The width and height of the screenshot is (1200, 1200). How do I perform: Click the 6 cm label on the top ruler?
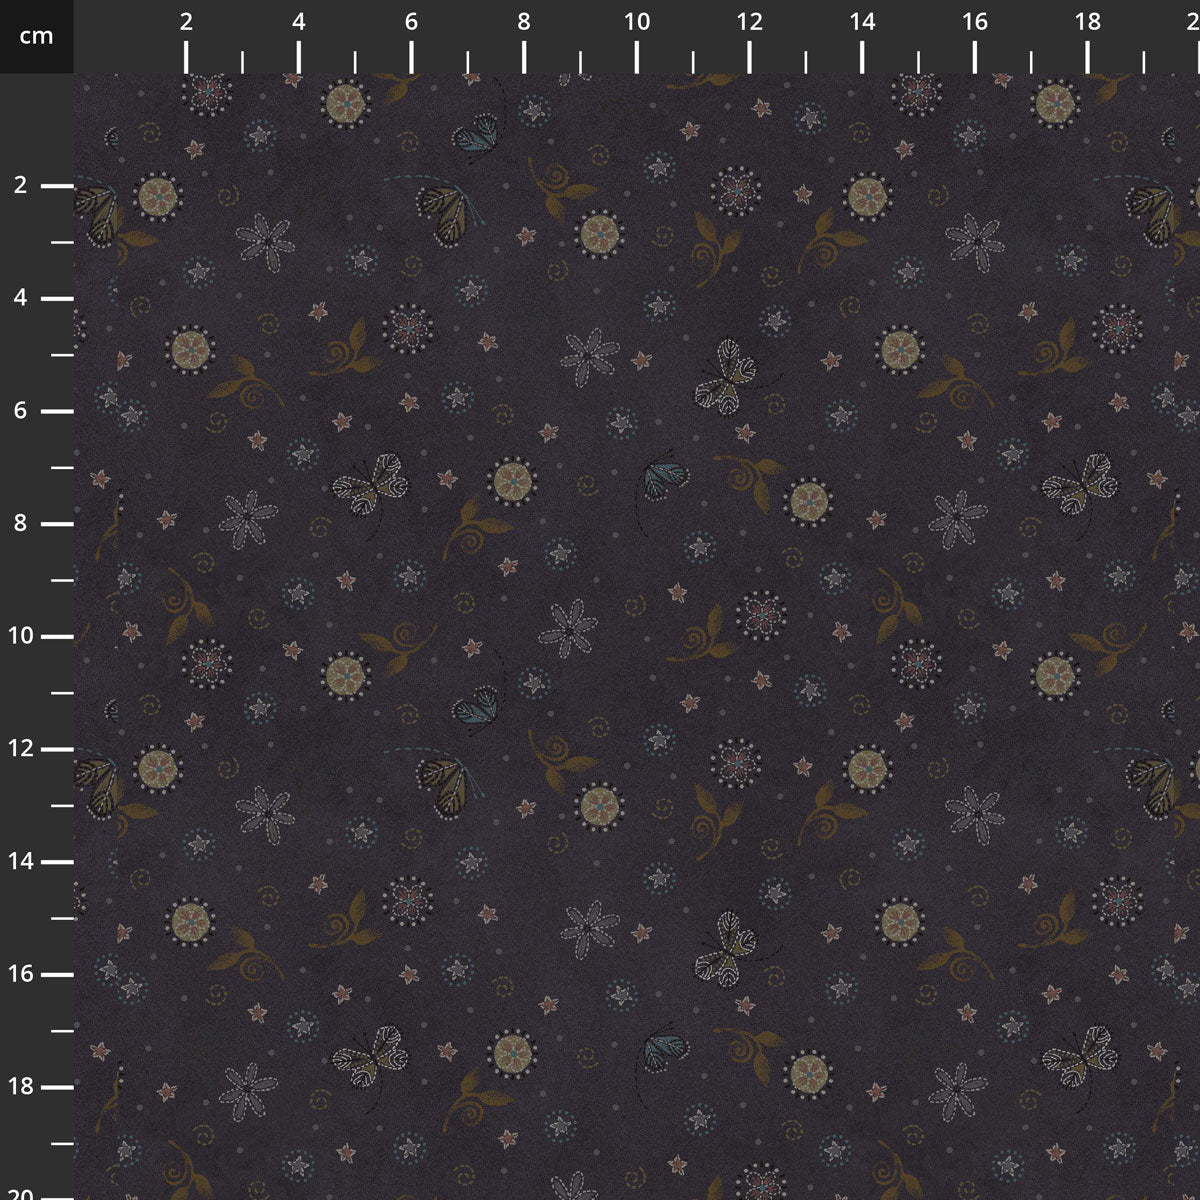(411, 22)
